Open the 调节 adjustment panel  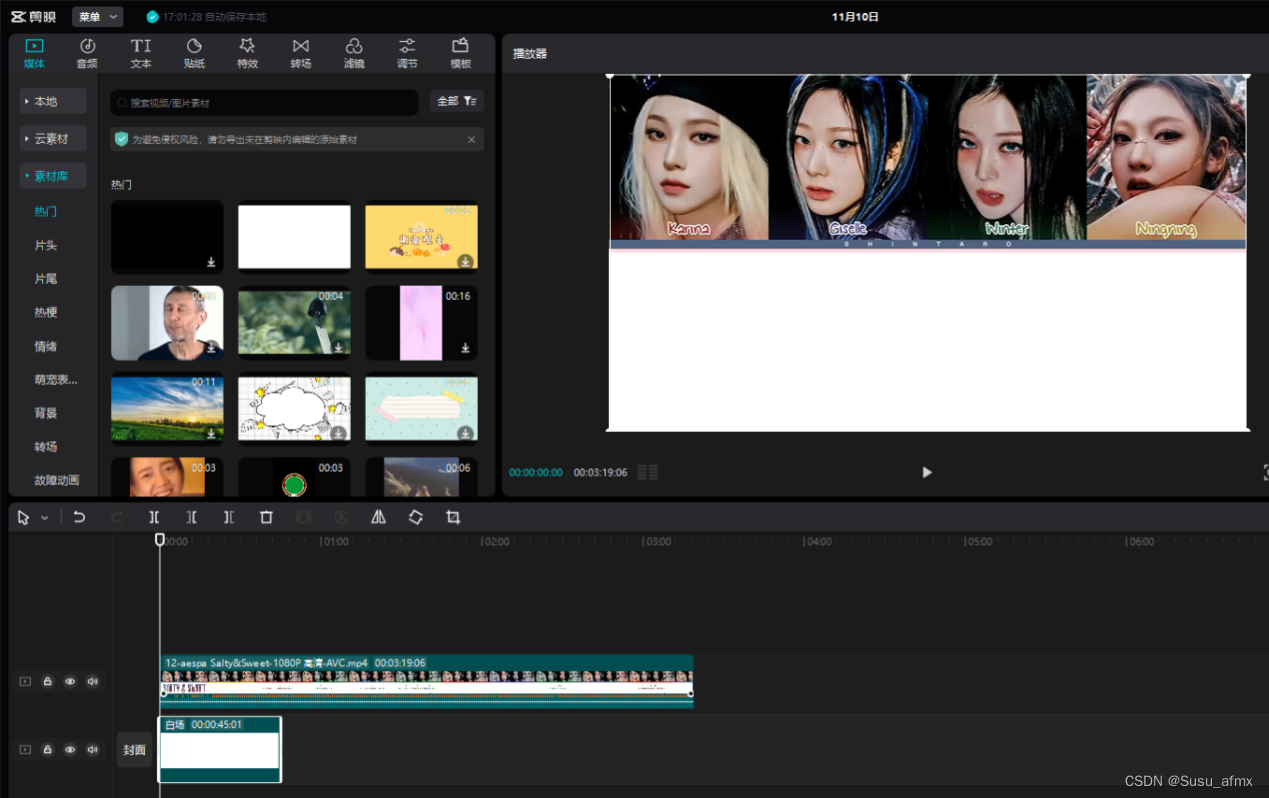point(407,53)
